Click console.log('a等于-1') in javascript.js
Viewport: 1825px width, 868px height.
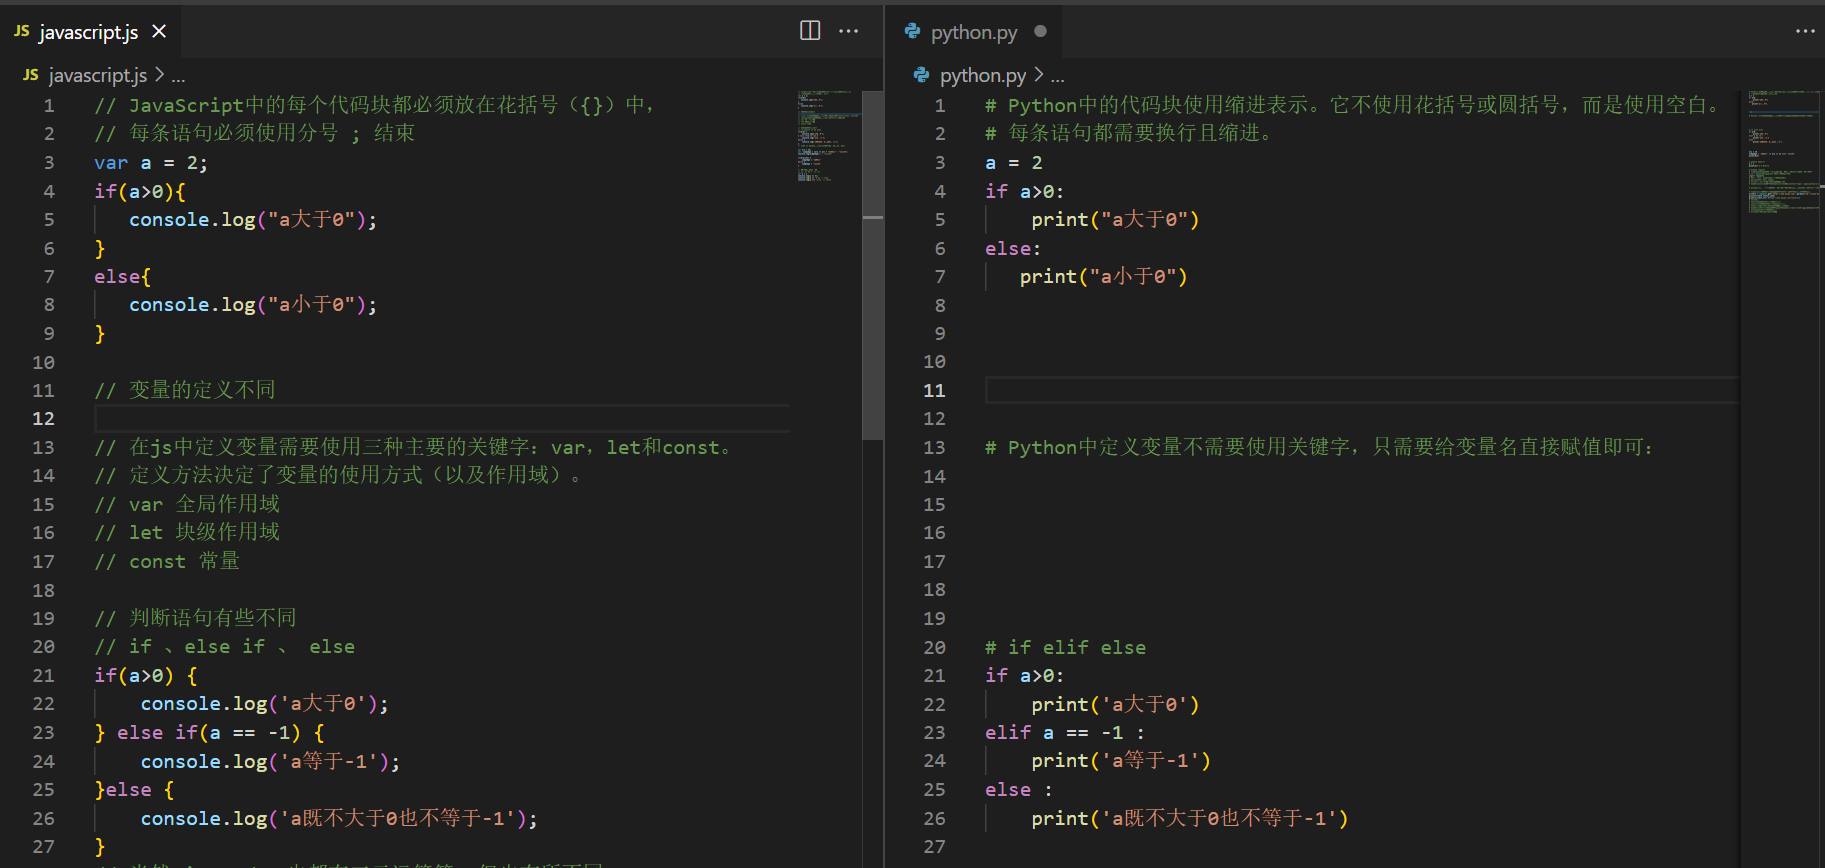[x=270, y=761]
